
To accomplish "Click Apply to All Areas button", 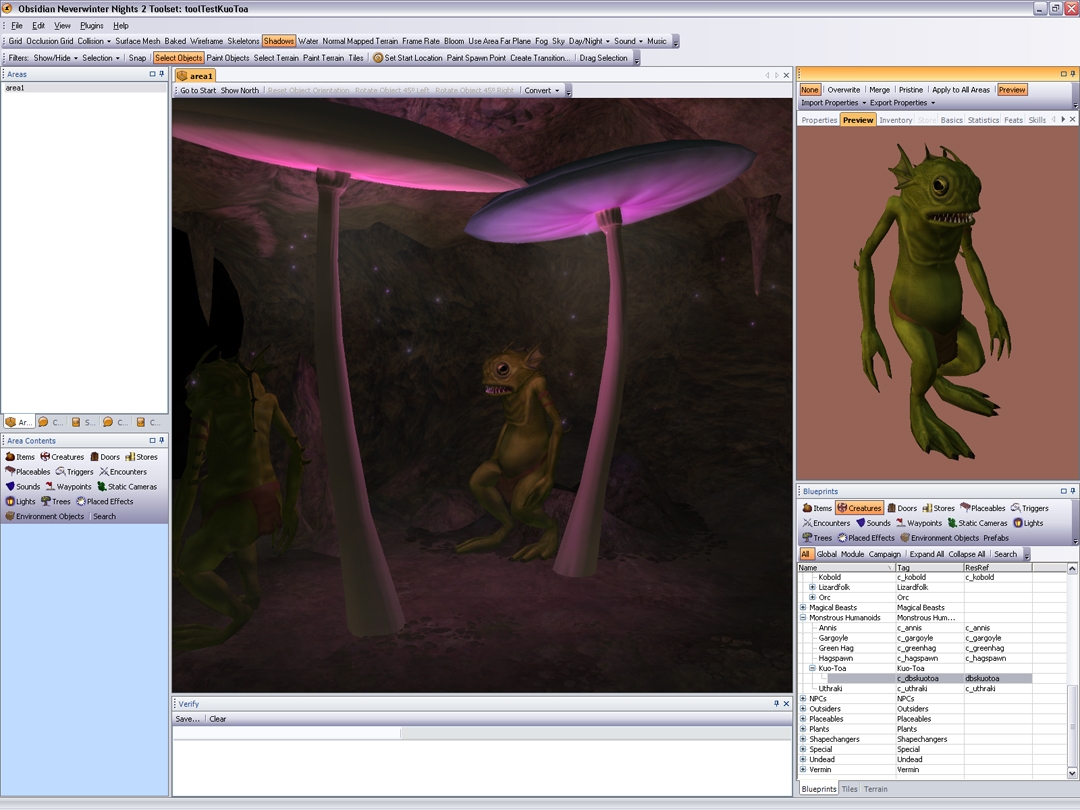I will 960,90.
